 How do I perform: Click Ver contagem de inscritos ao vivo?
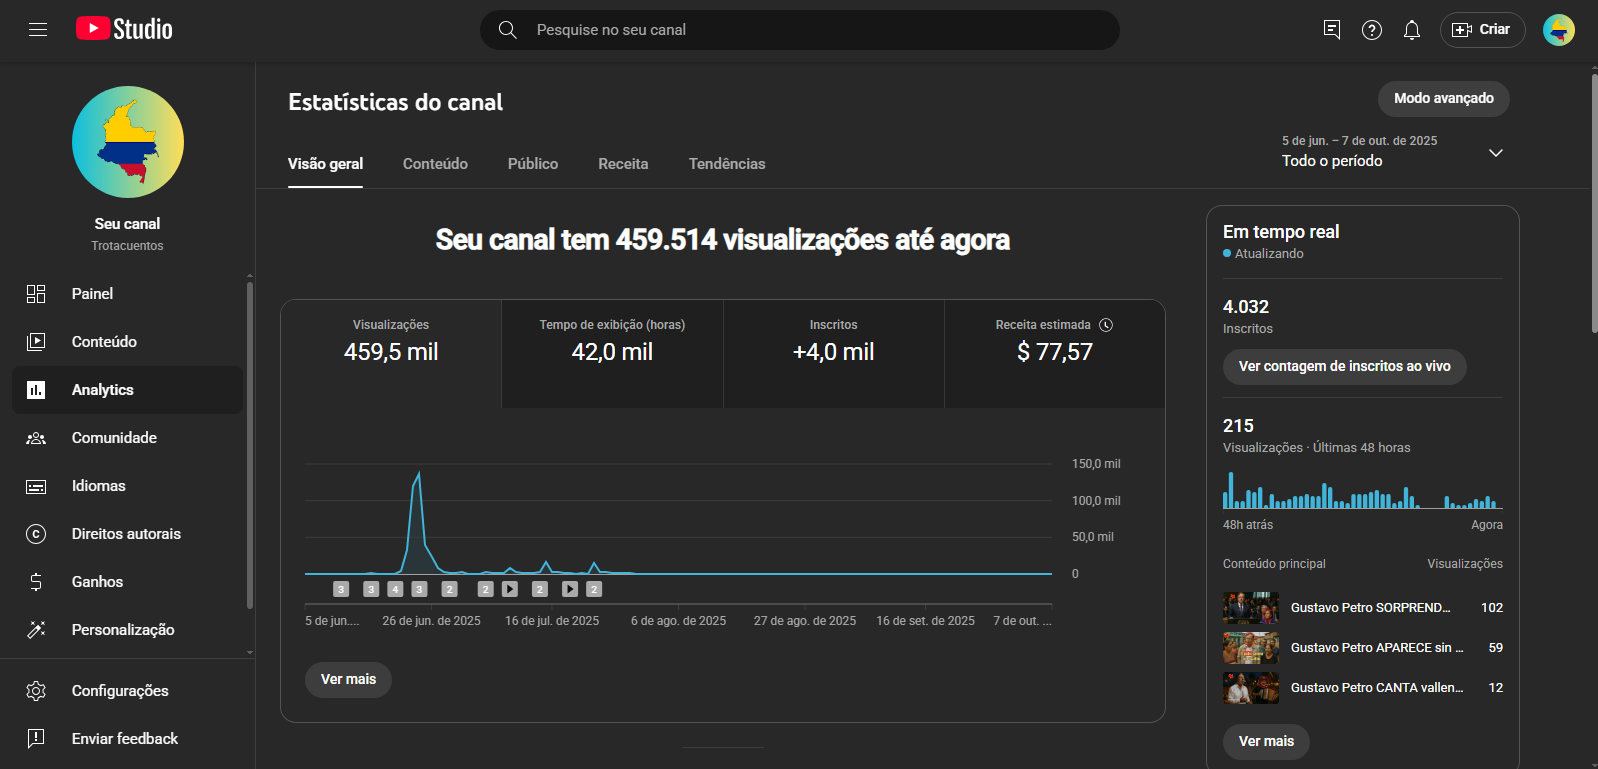tap(1344, 367)
